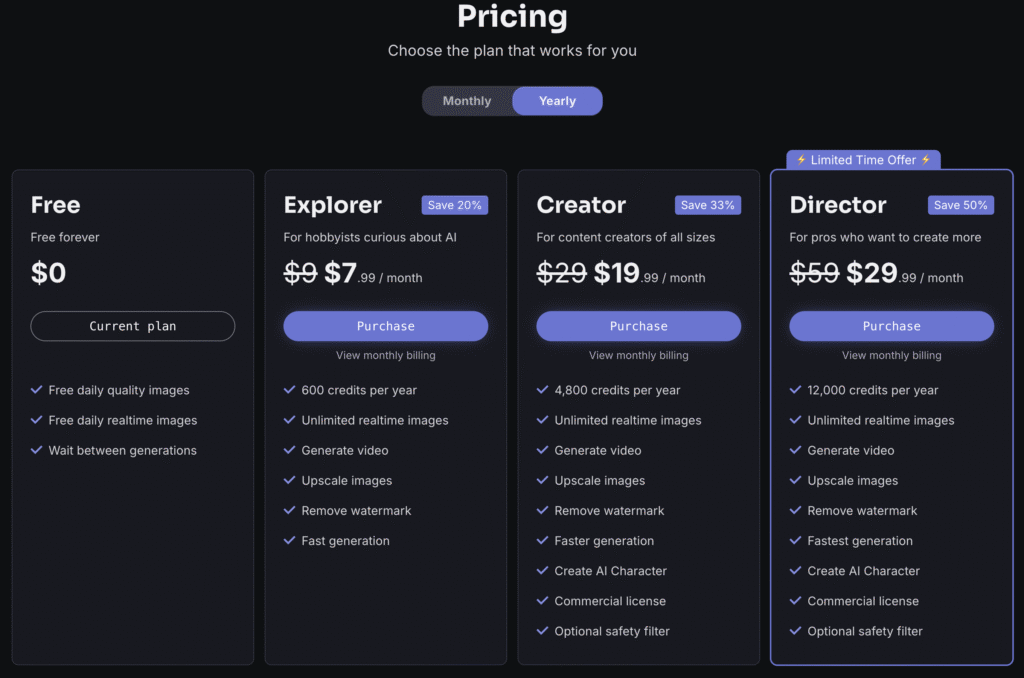The image size is (1024, 678).
Task: Purchase the Explorer plan
Action: 385,326
